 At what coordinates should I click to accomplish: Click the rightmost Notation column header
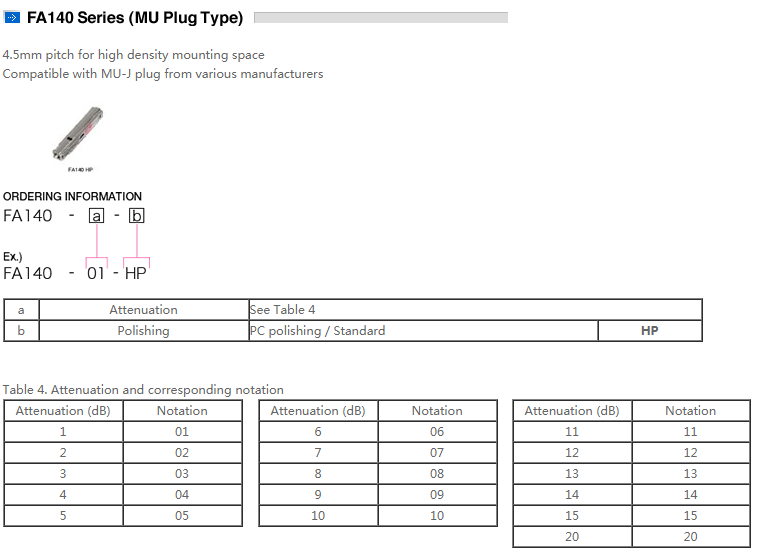coord(690,411)
